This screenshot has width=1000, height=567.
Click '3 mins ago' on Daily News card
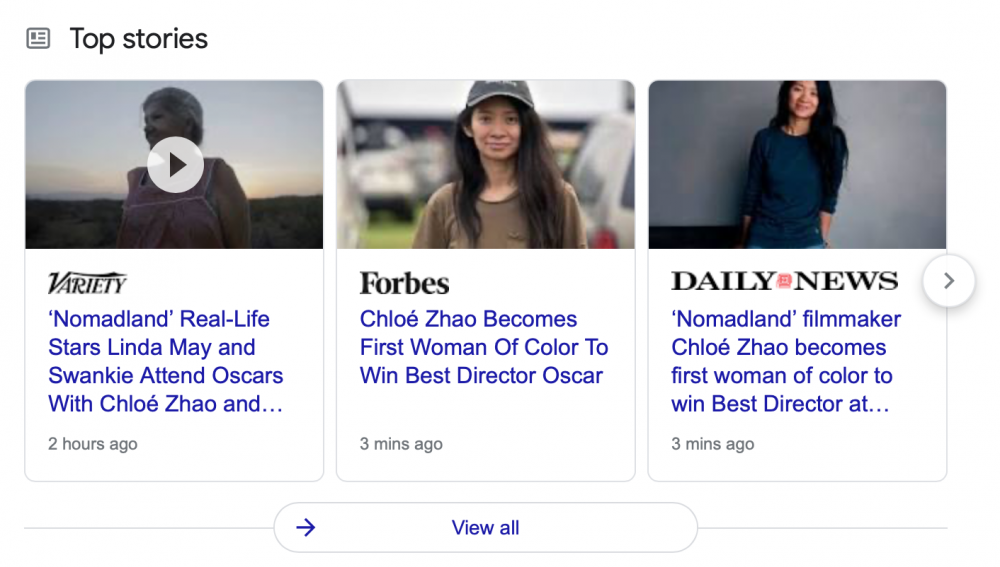point(713,444)
